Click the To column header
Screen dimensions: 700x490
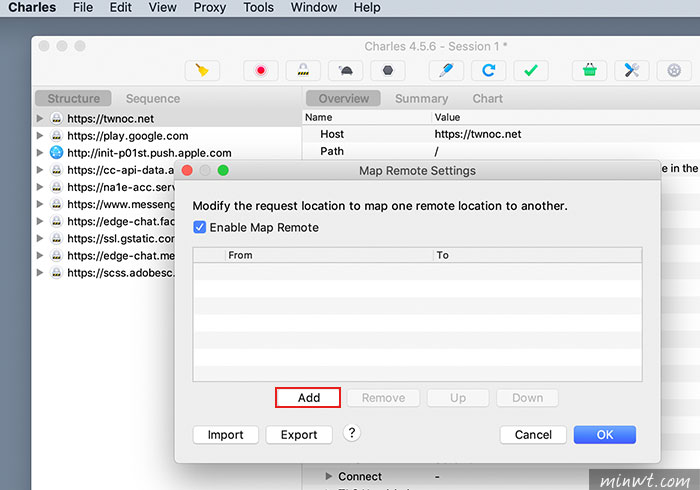pyautogui.click(x=538, y=255)
